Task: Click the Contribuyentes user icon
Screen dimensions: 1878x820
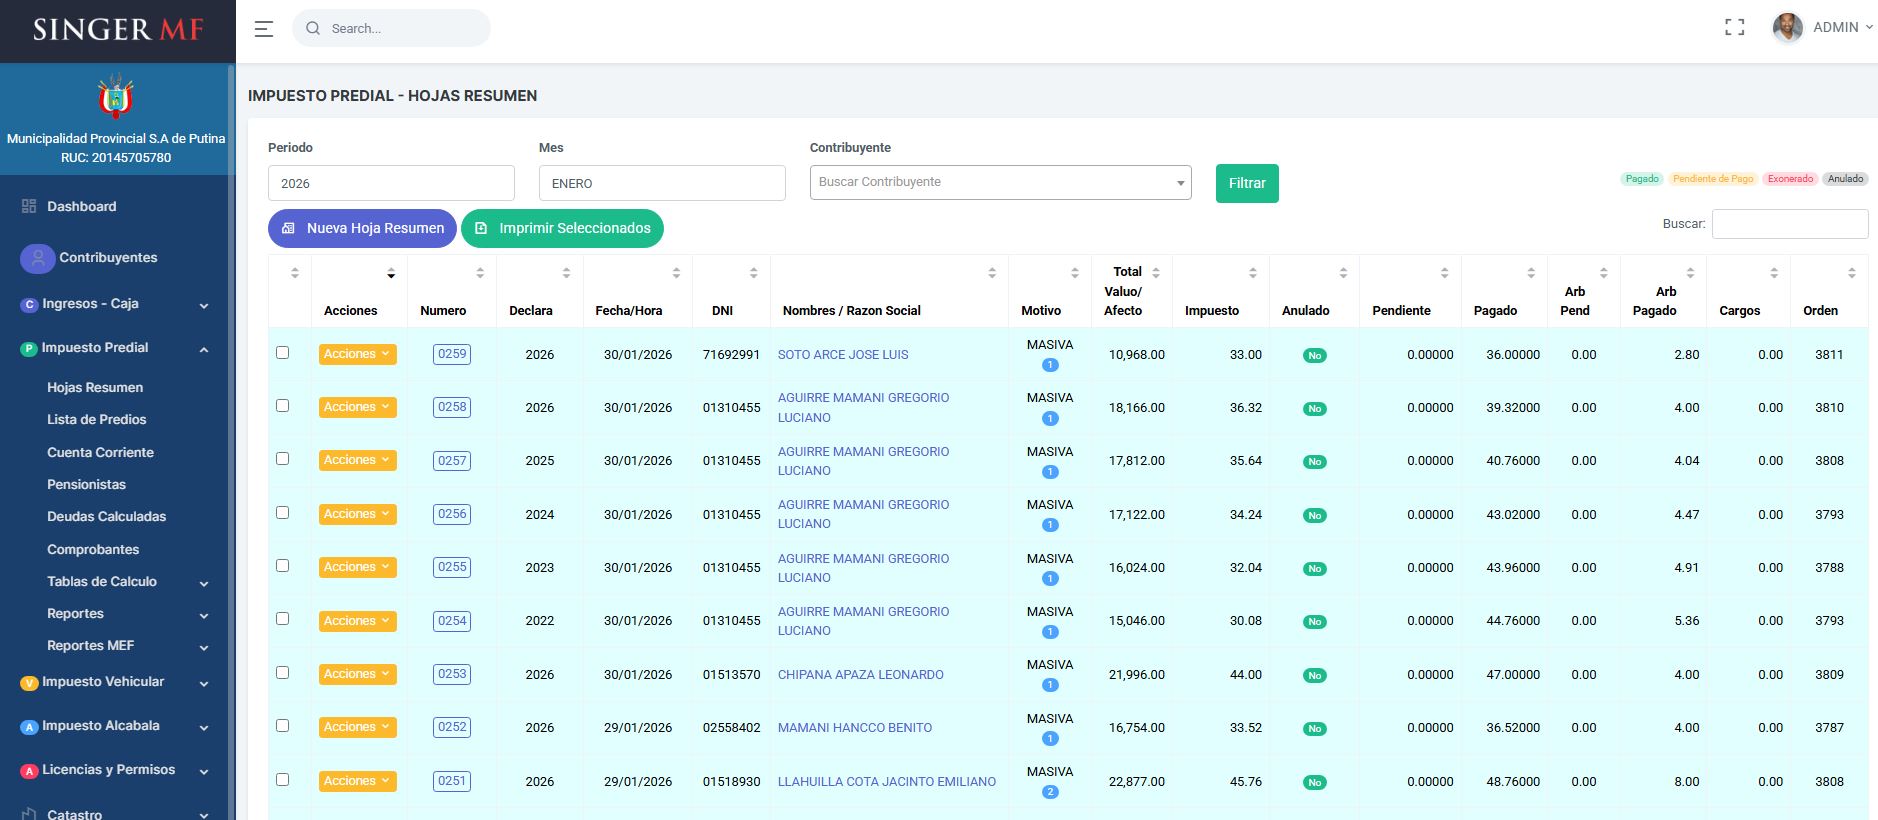Action: click(37, 258)
